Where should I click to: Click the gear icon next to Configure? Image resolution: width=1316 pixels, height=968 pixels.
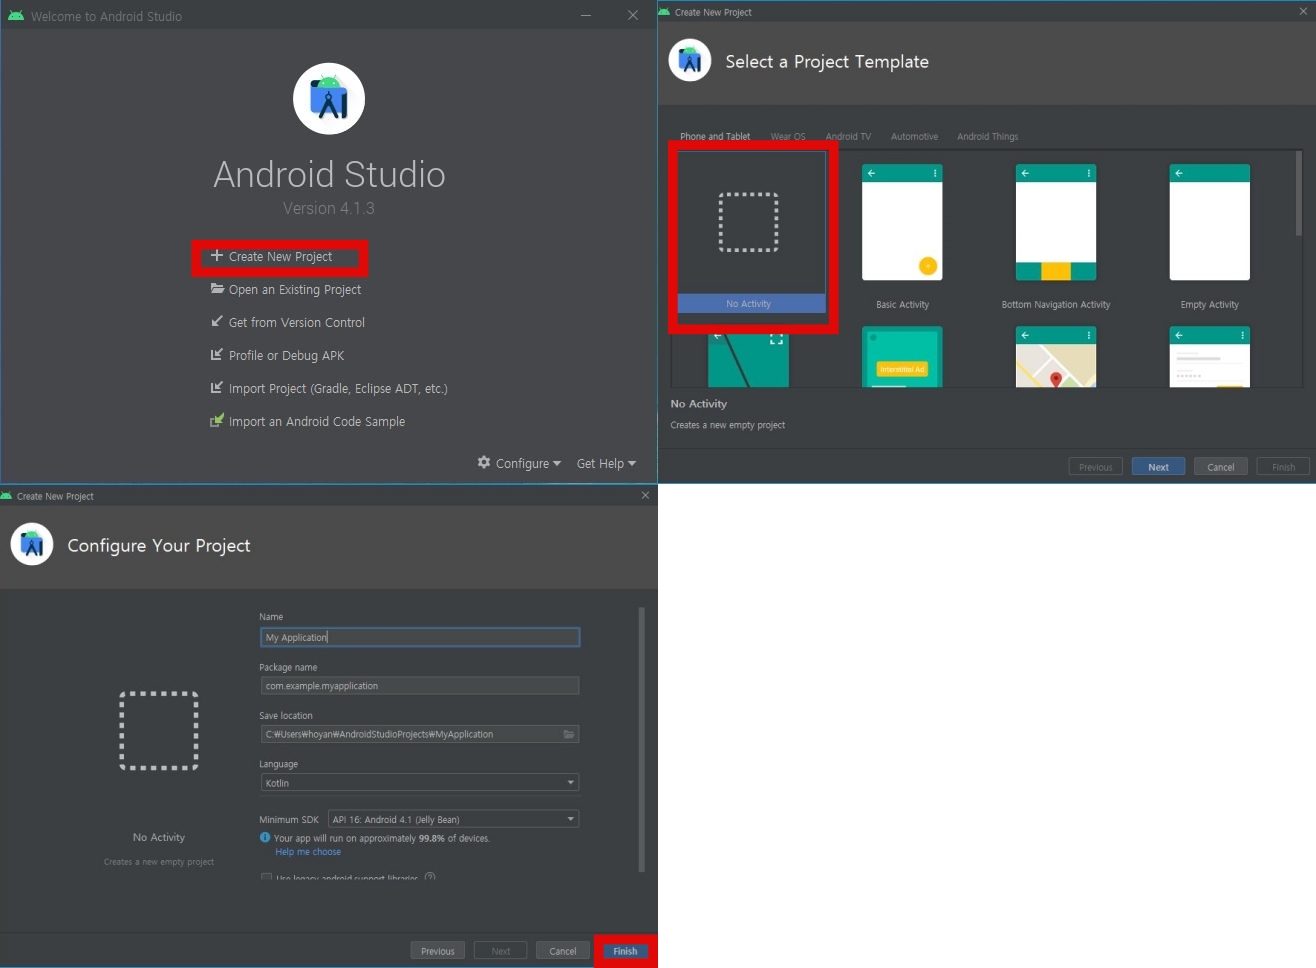point(484,463)
